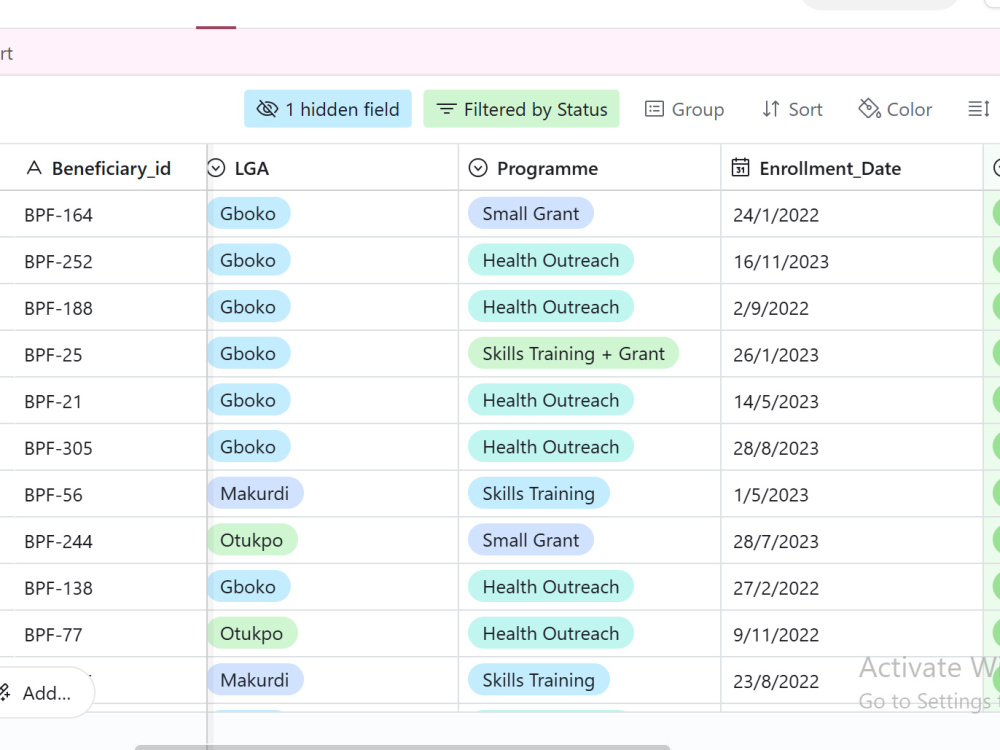This screenshot has height=750, width=1000.
Task: Click the Add... button
Action: (x=45, y=693)
